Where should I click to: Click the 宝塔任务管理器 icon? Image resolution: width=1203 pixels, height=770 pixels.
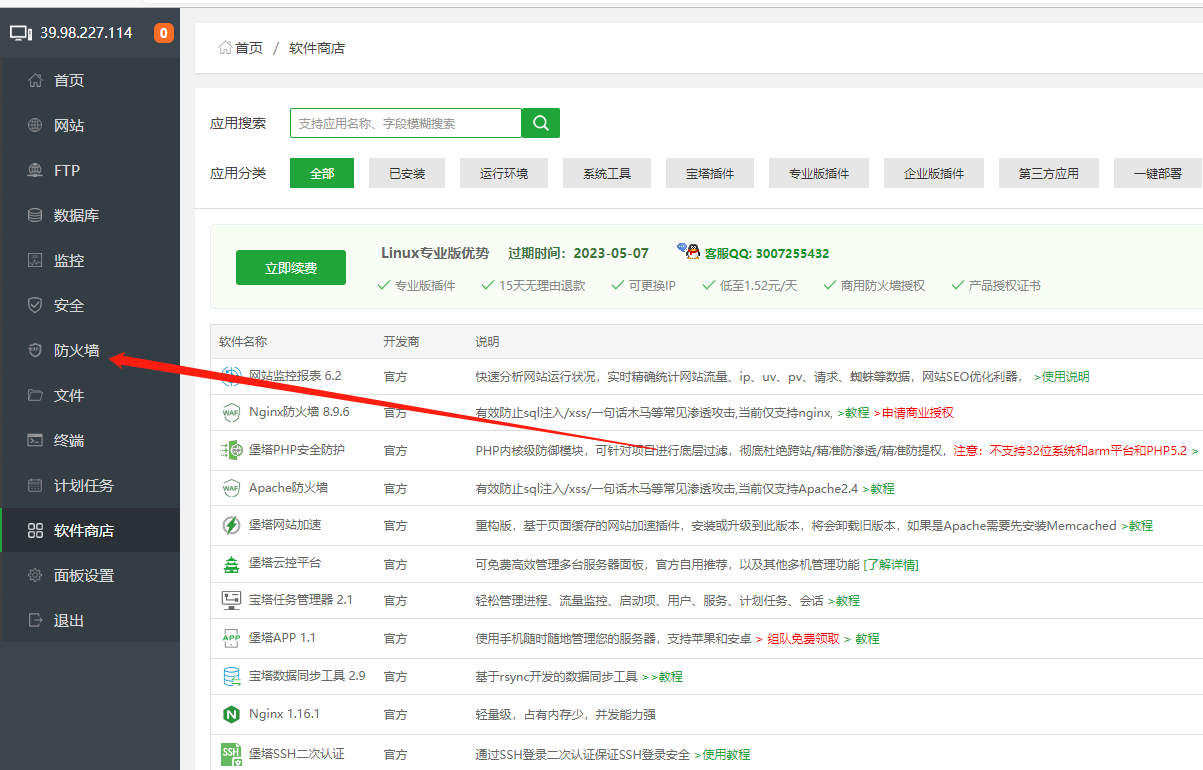click(231, 600)
